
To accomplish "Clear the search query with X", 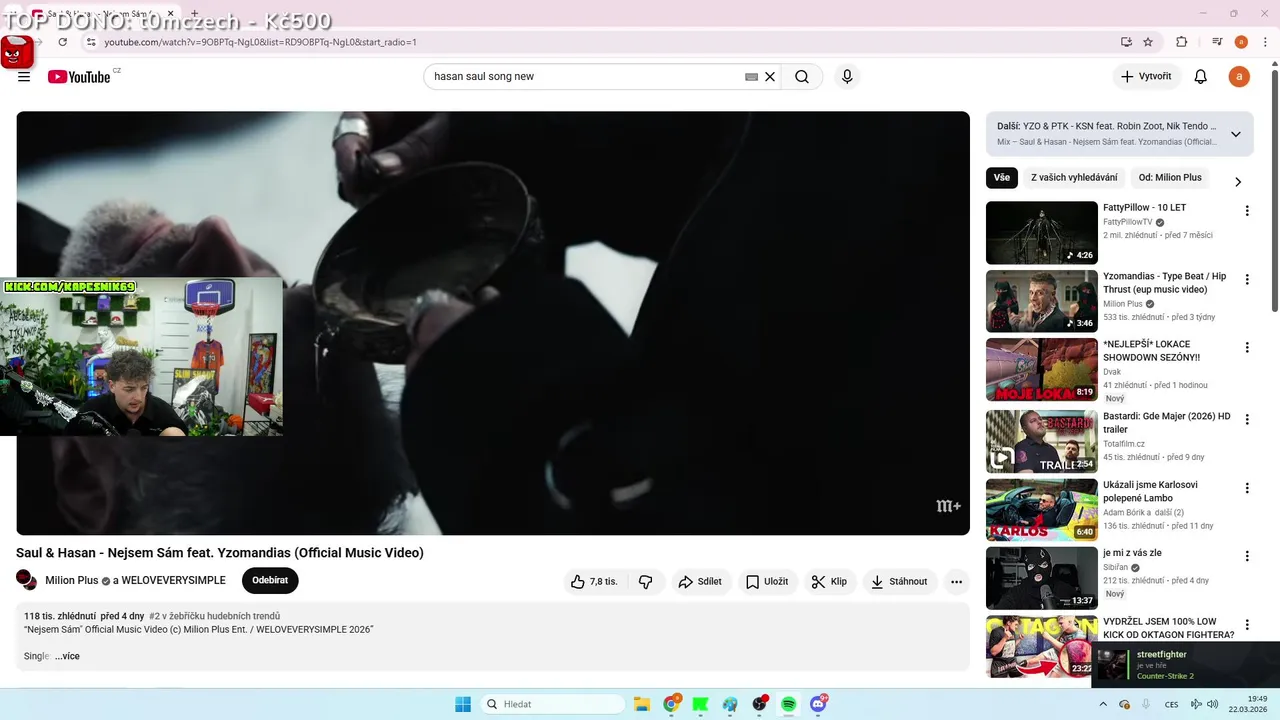I will [770, 77].
